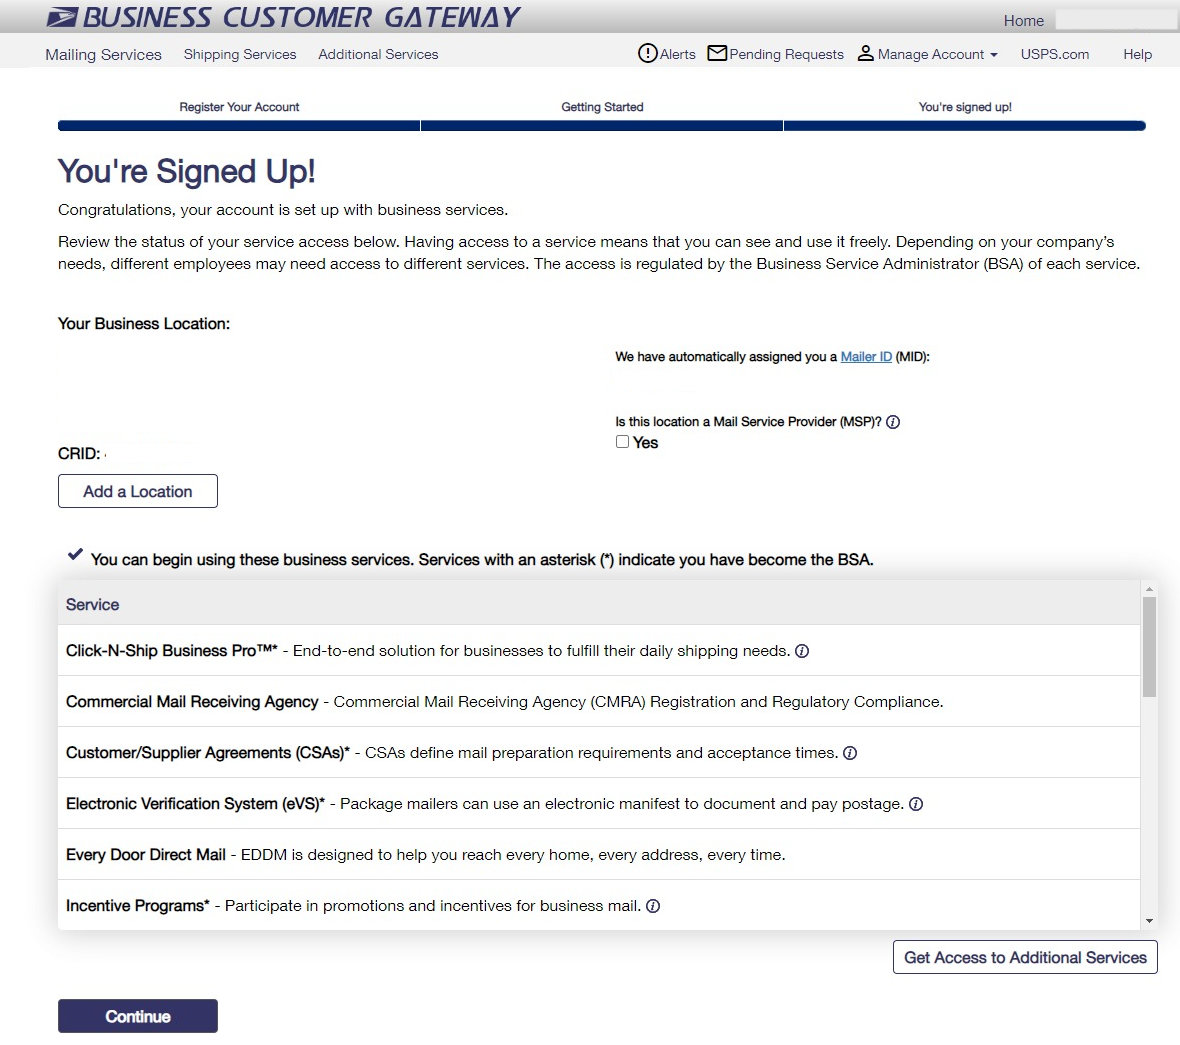
Task: Click the info icon beside Mail Service Provider question
Action: 893,422
